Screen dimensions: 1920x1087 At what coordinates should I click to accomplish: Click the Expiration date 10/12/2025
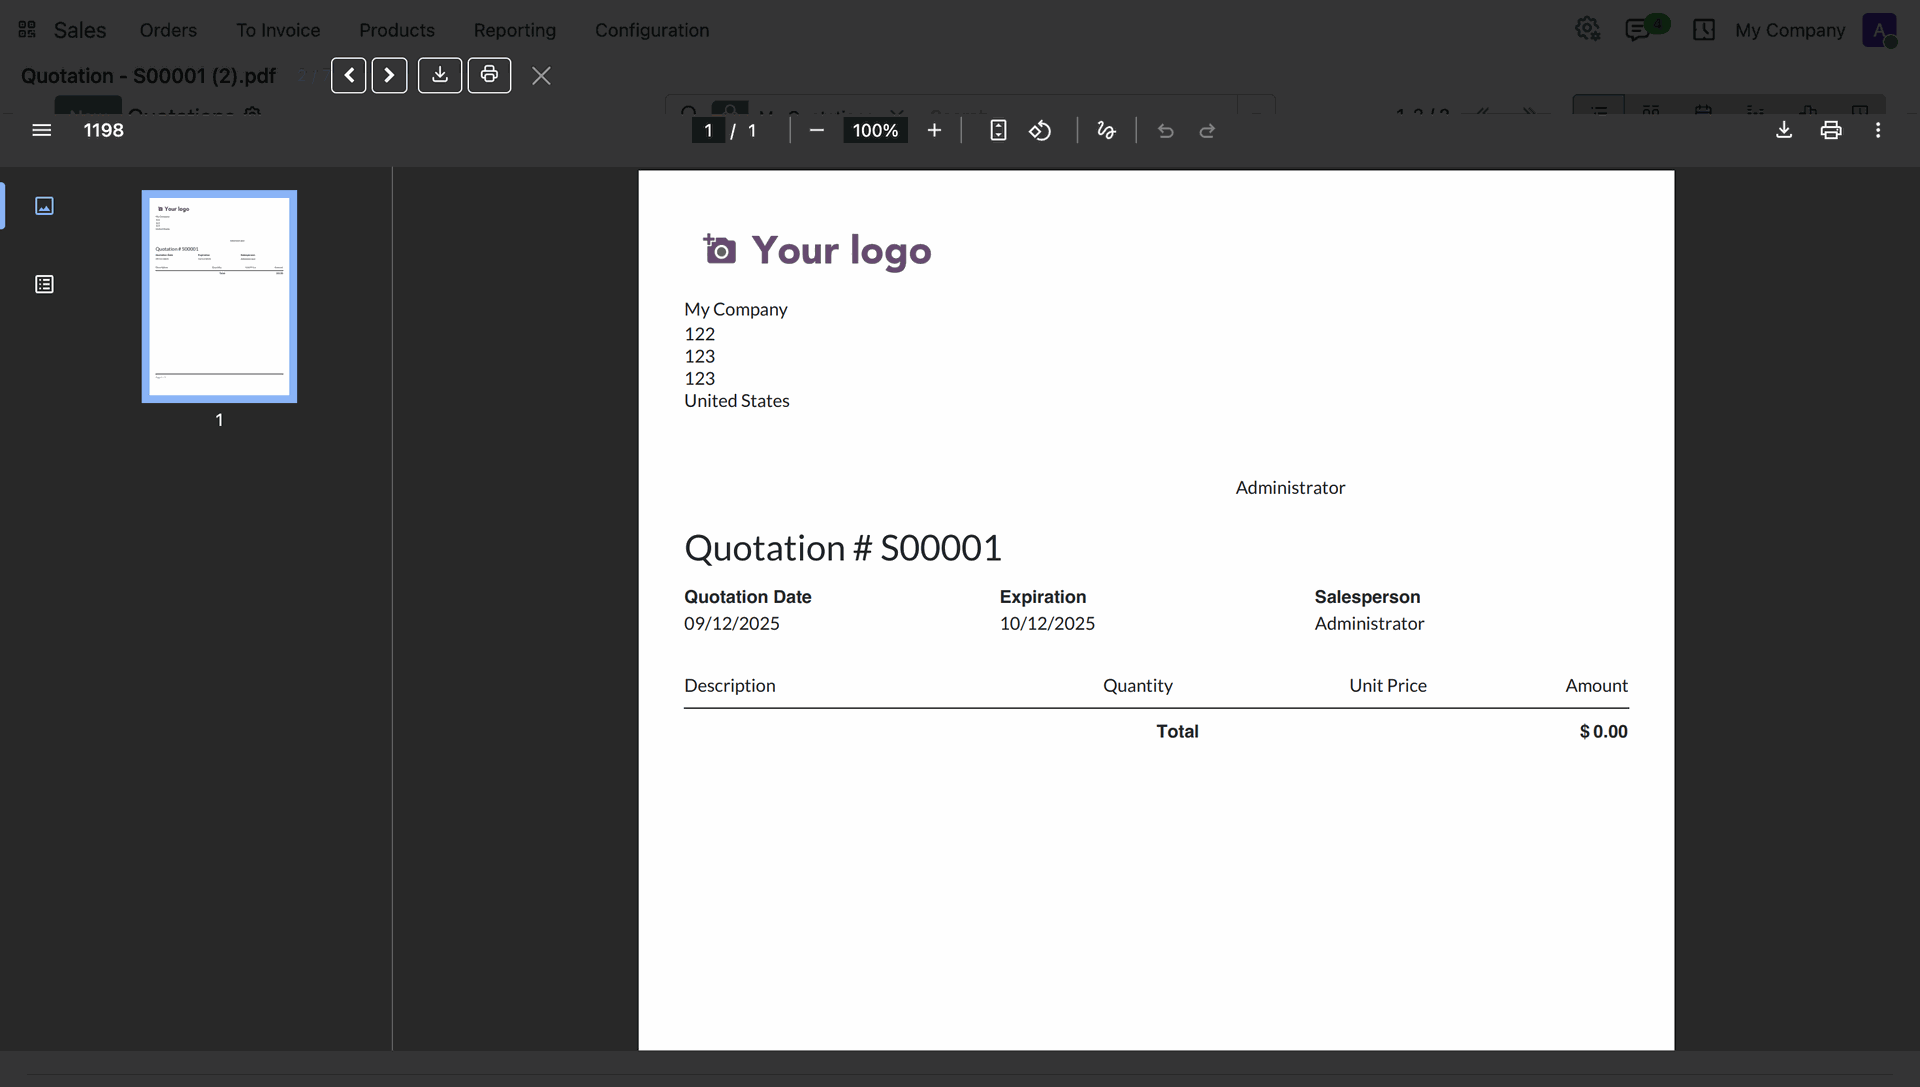(1047, 623)
